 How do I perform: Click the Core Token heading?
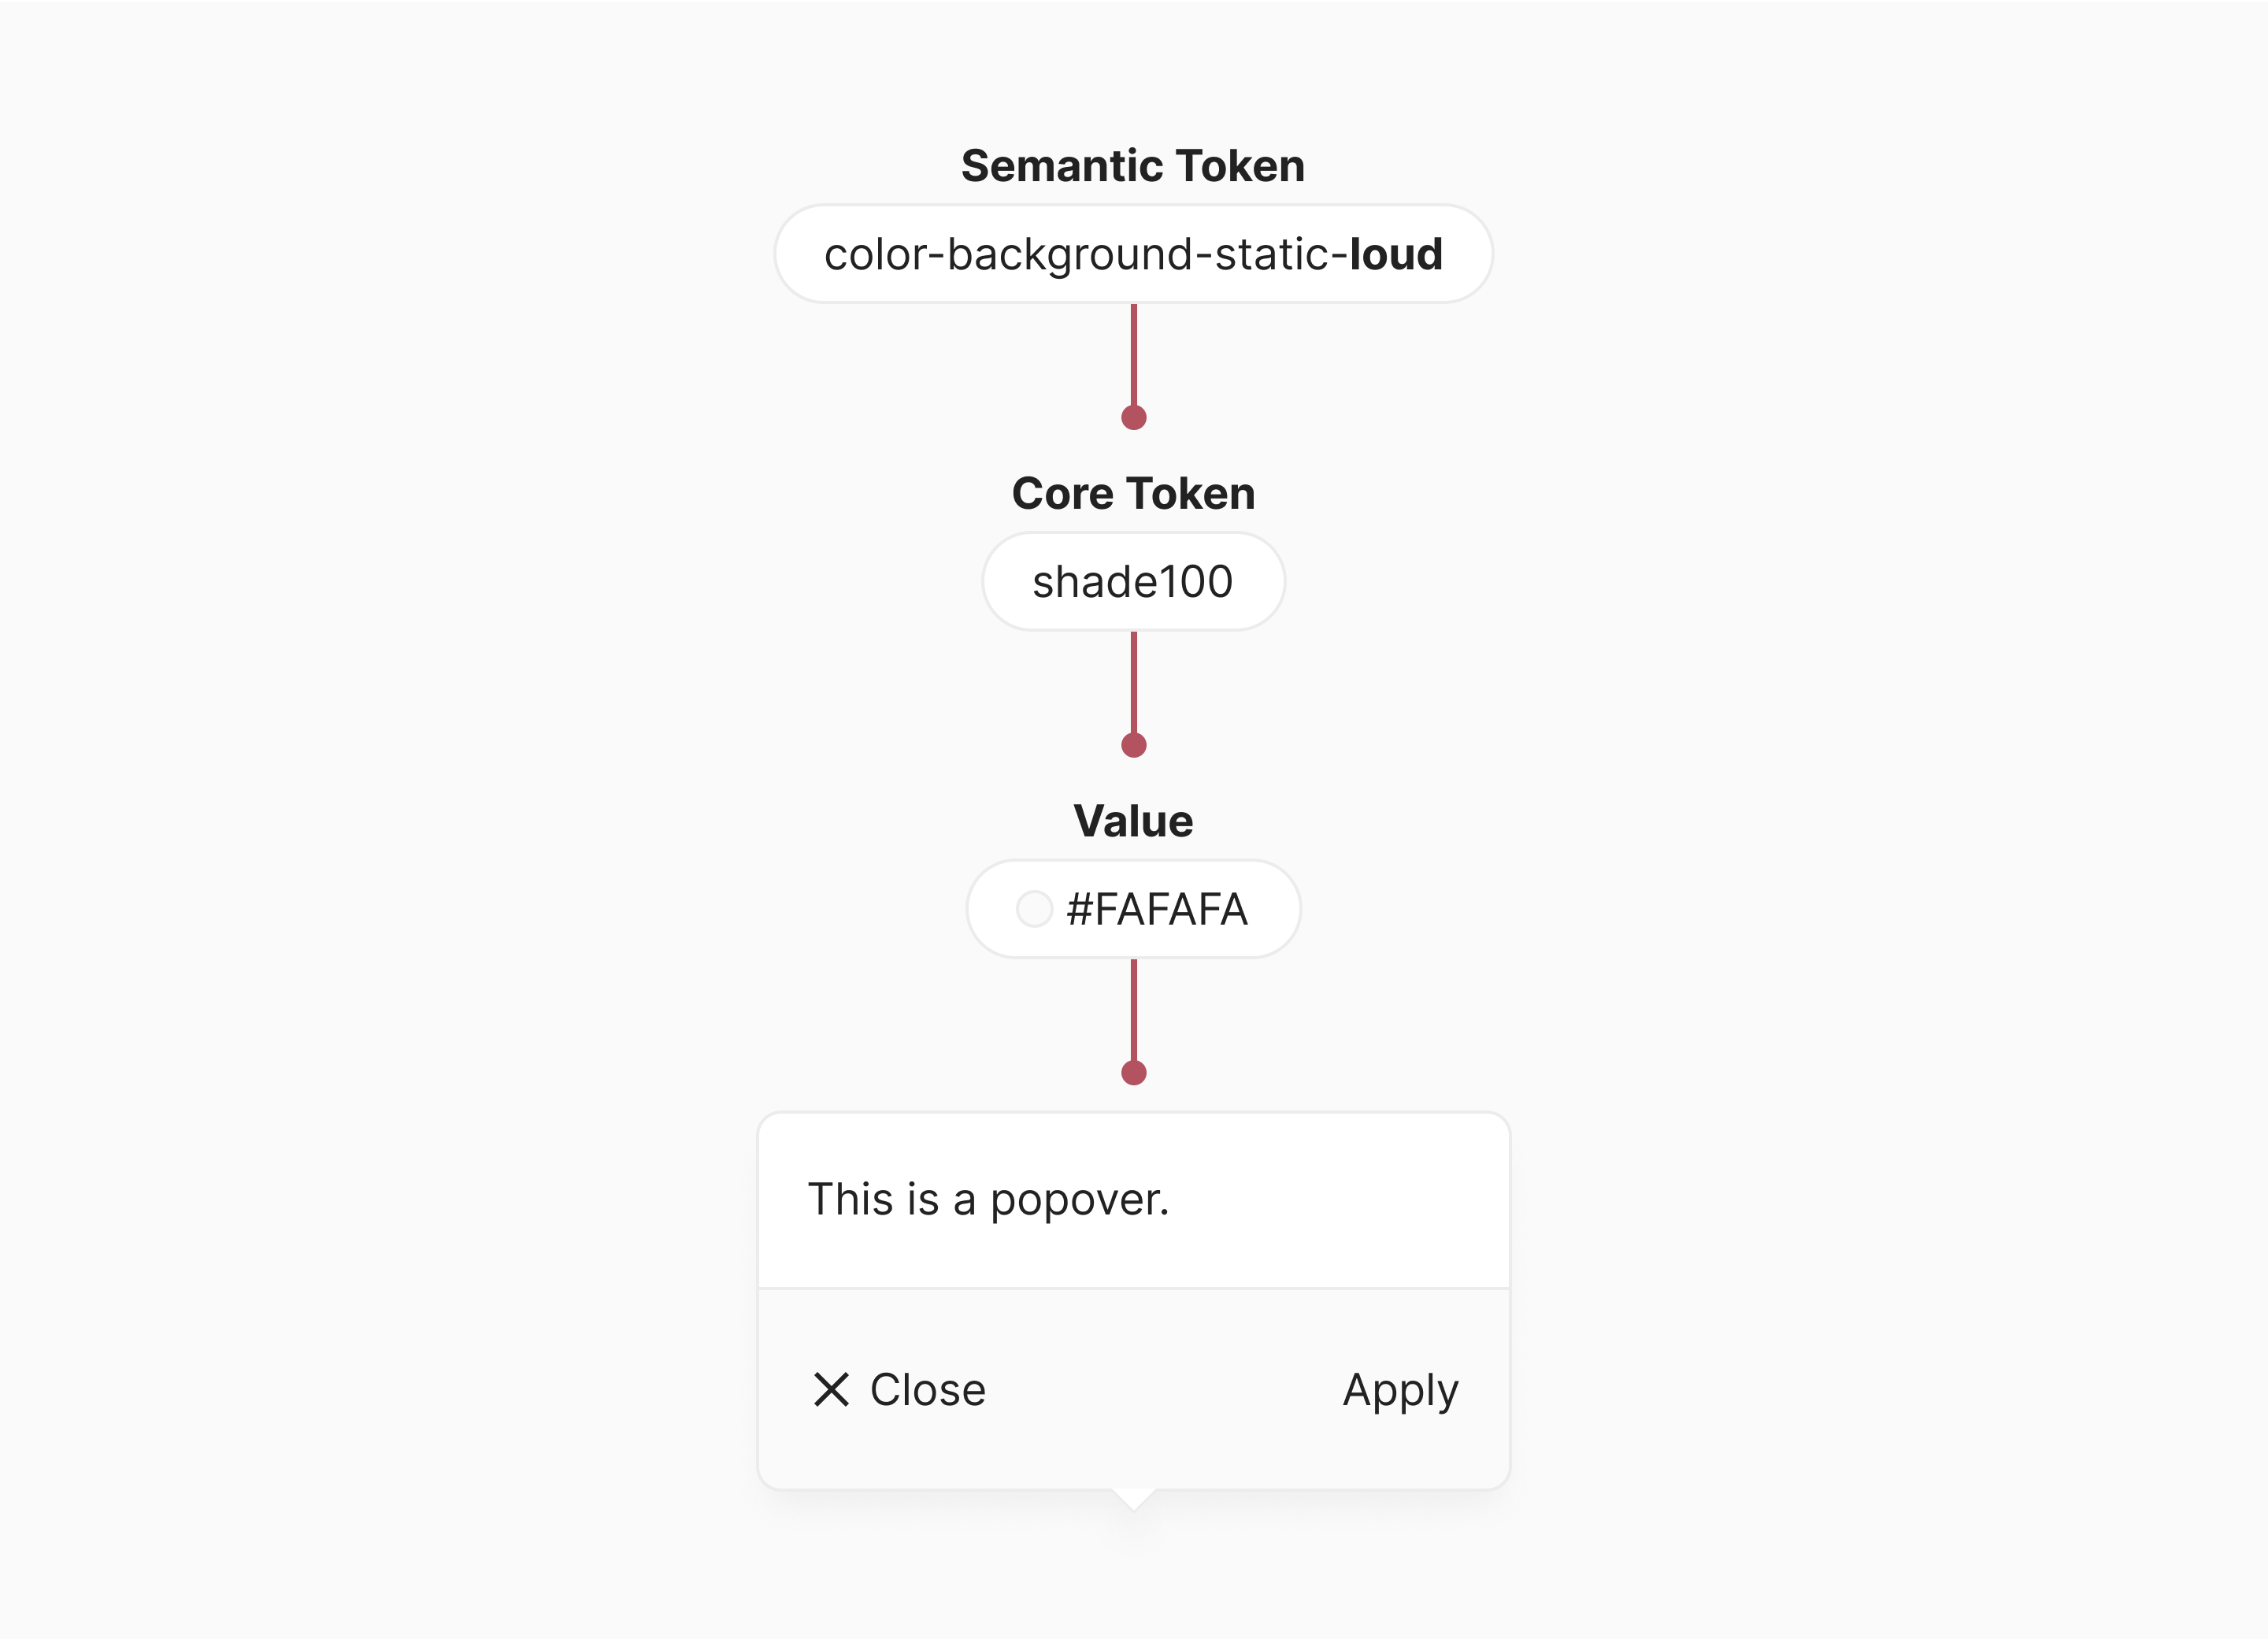(x=1133, y=494)
